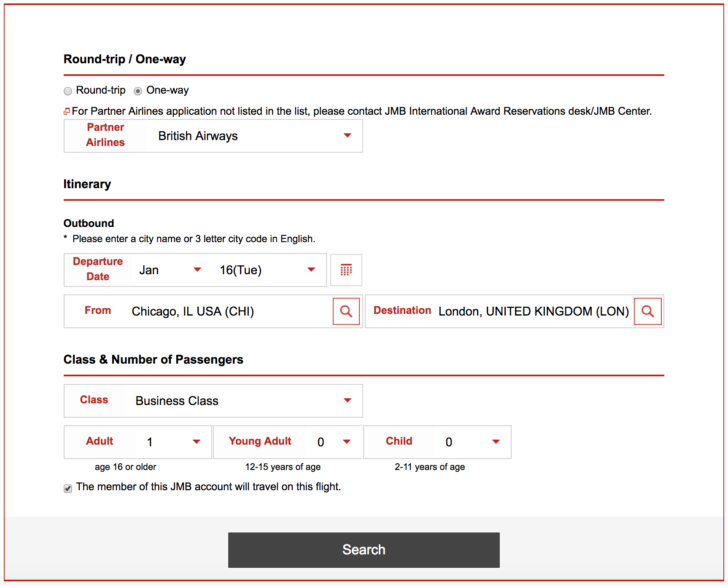Click the member travel checkbox label text

208,487
